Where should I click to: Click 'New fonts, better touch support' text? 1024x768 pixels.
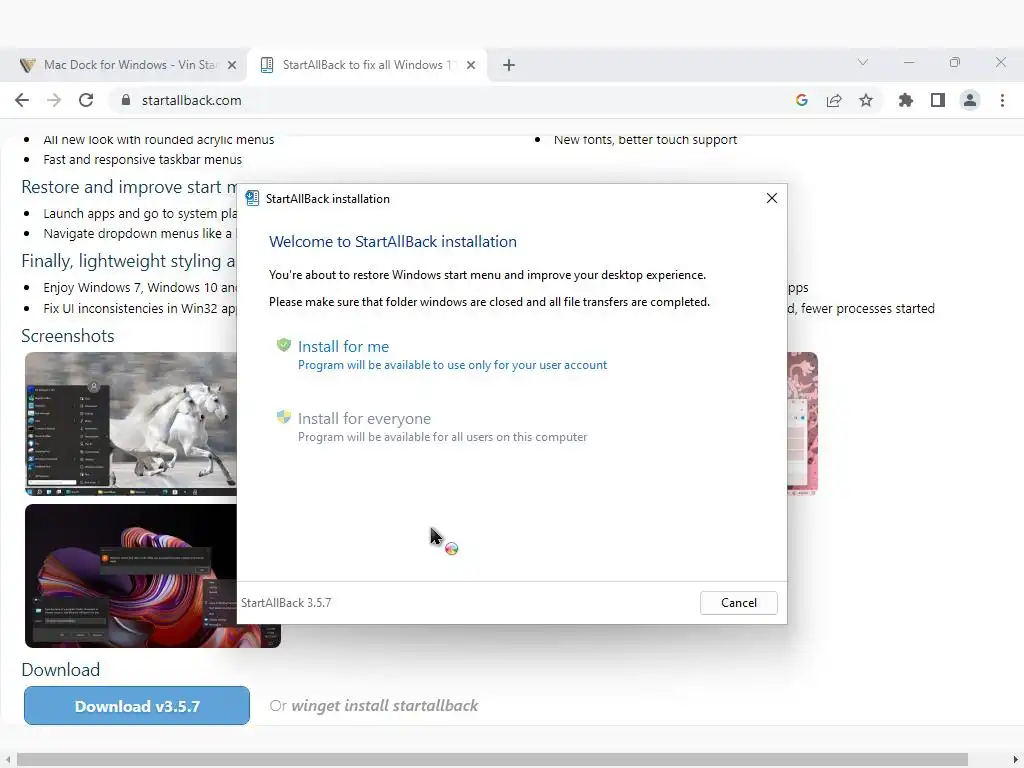pos(645,140)
